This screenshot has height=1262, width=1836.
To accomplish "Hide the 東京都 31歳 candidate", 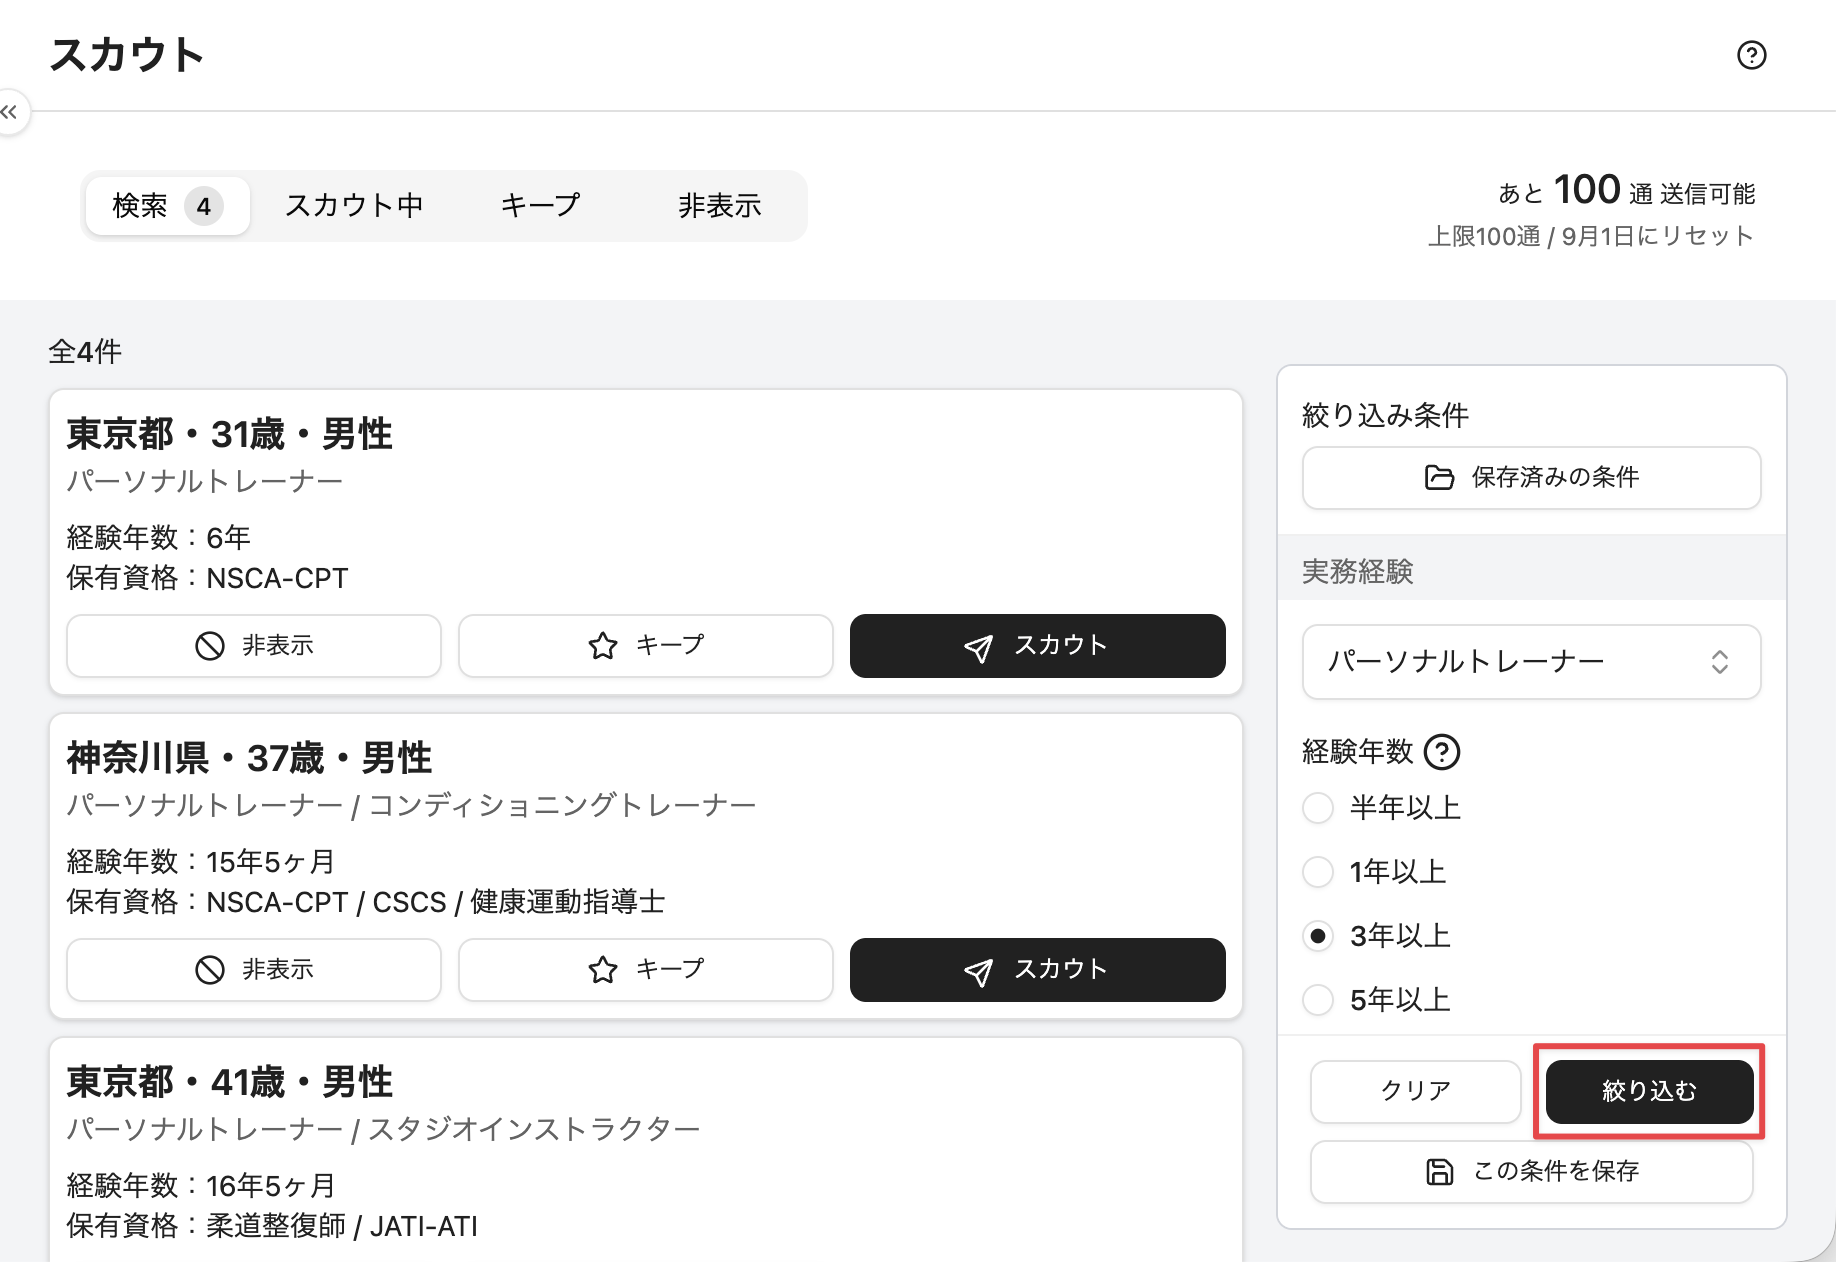I will (254, 646).
